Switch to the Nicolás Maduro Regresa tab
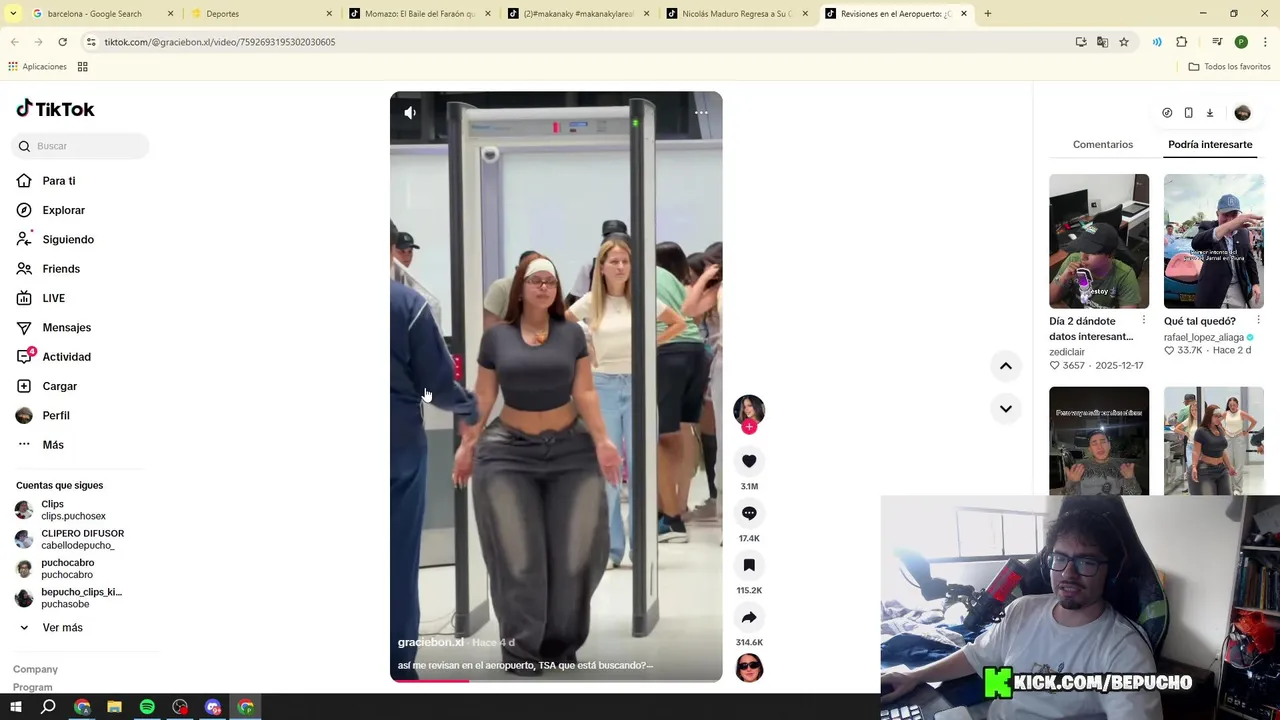 pos(736,14)
